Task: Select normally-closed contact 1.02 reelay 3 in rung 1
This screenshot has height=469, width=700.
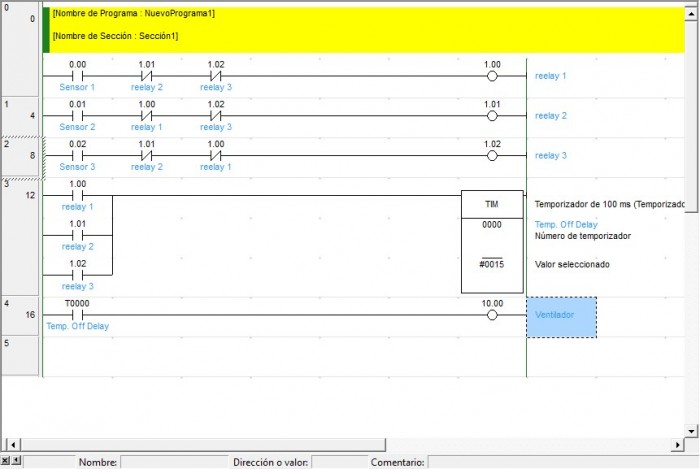Action: pyautogui.click(x=216, y=116)
